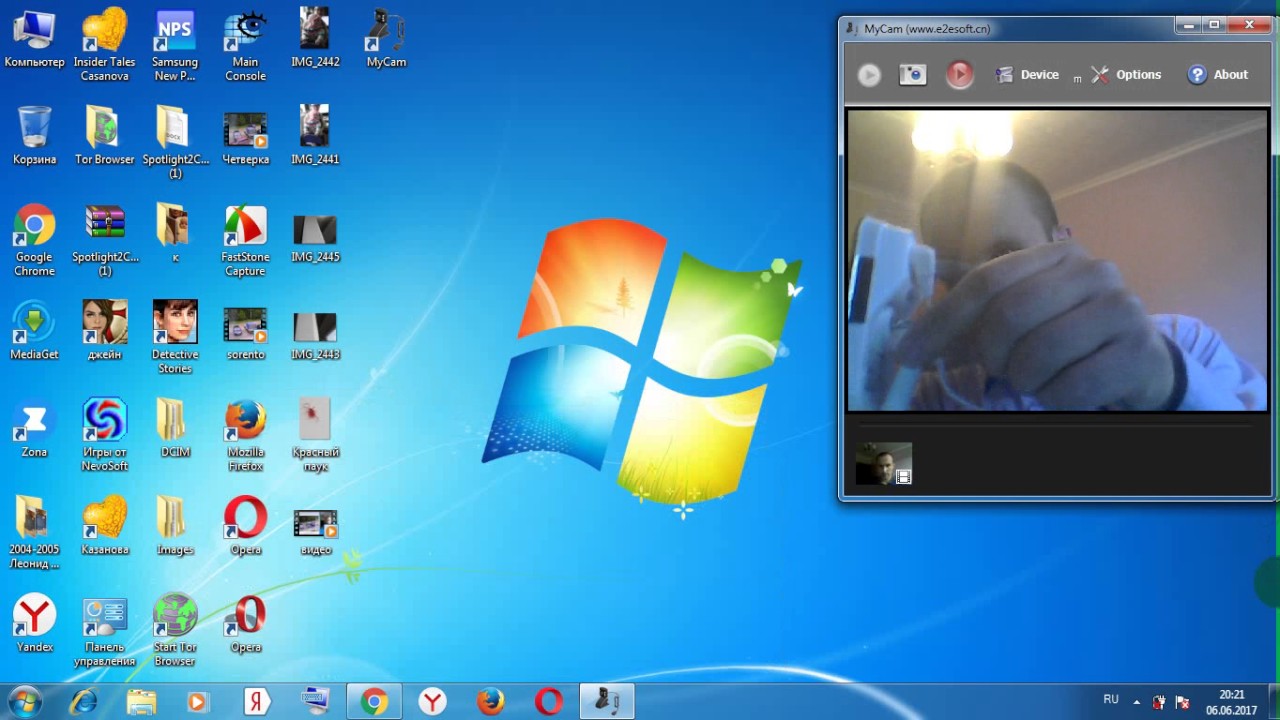Launch Main Console shortcut
The width and height of the screenshot is (1280, 720).
(x=245, y=46)
